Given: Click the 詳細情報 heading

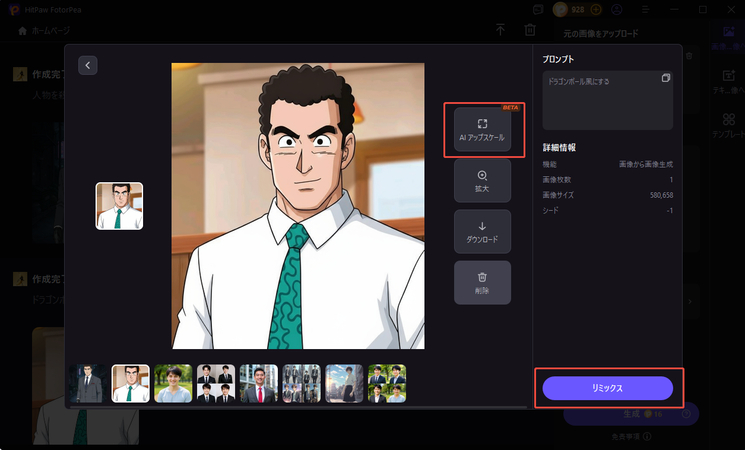Looking at the screenshot, I should [x=559, y=148].
